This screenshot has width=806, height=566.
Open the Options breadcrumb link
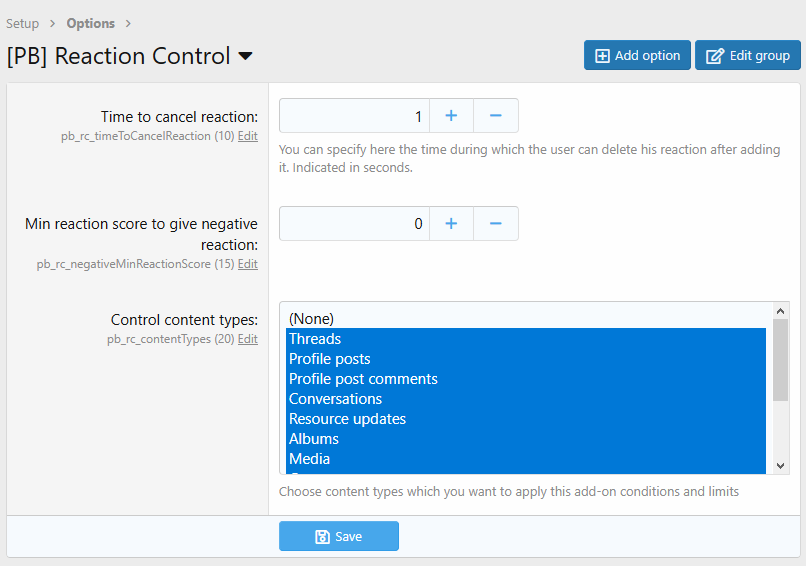pyautogui.click(x=90, y=23)
